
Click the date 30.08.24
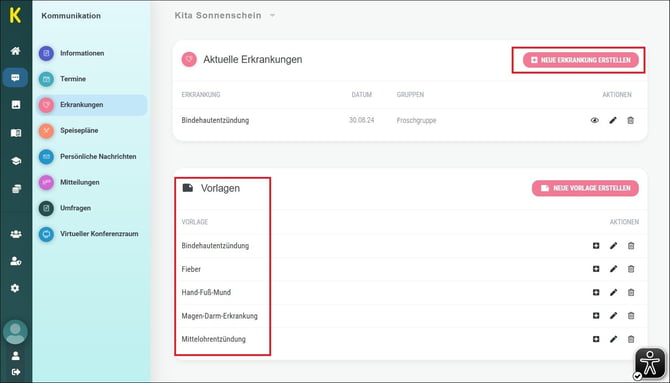pos(361,121)
